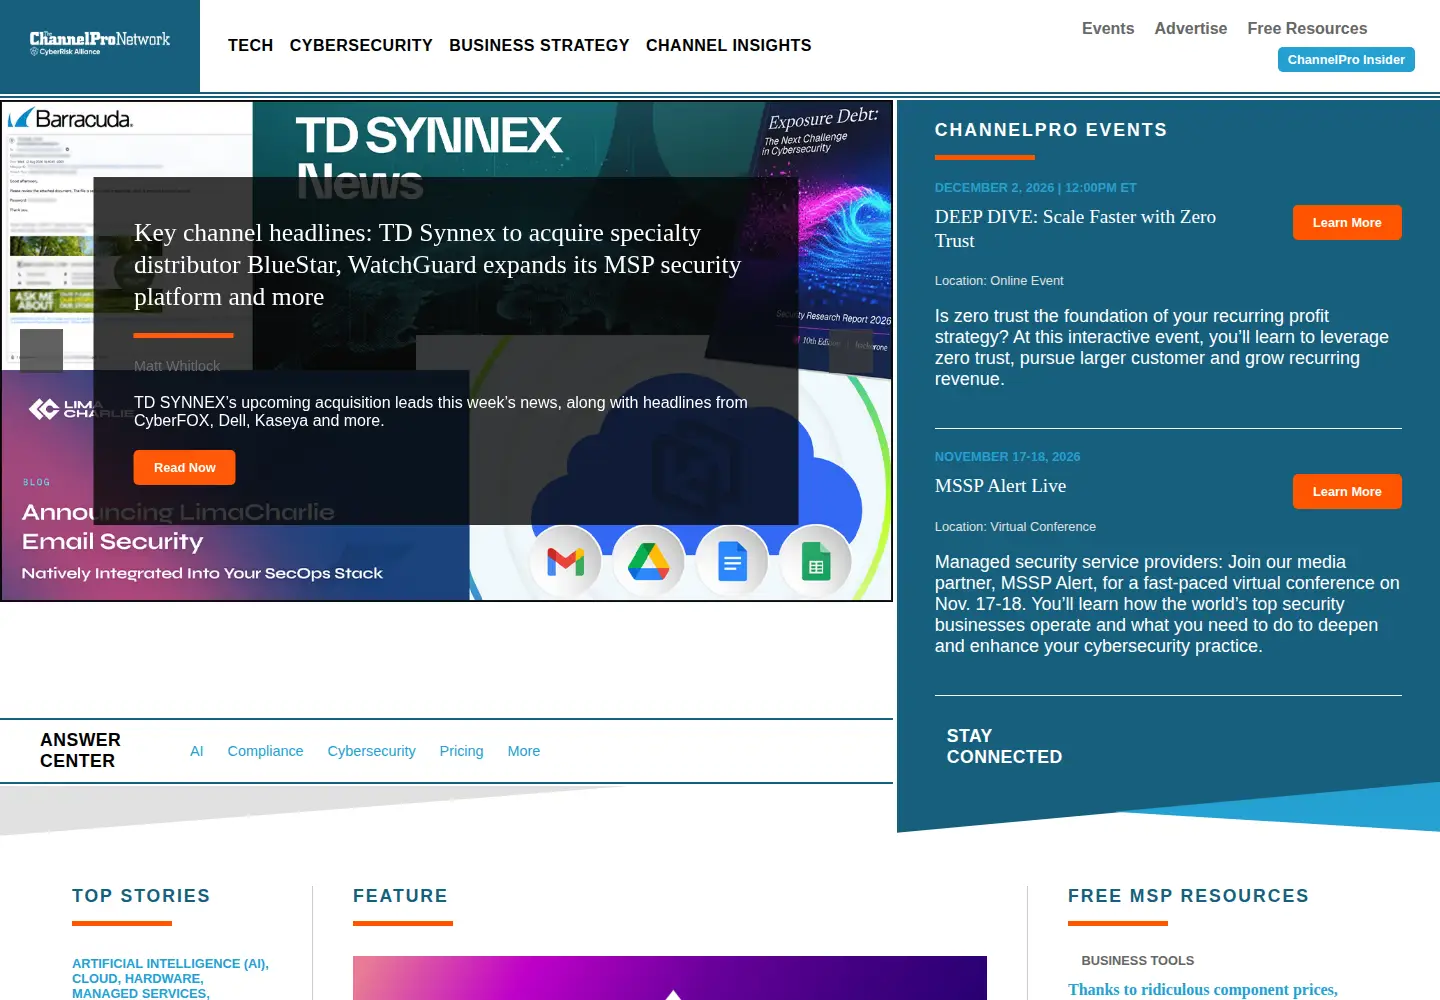Open the Free Resources header link
Screen dimensions: 1440x1000
[1307, 28]
